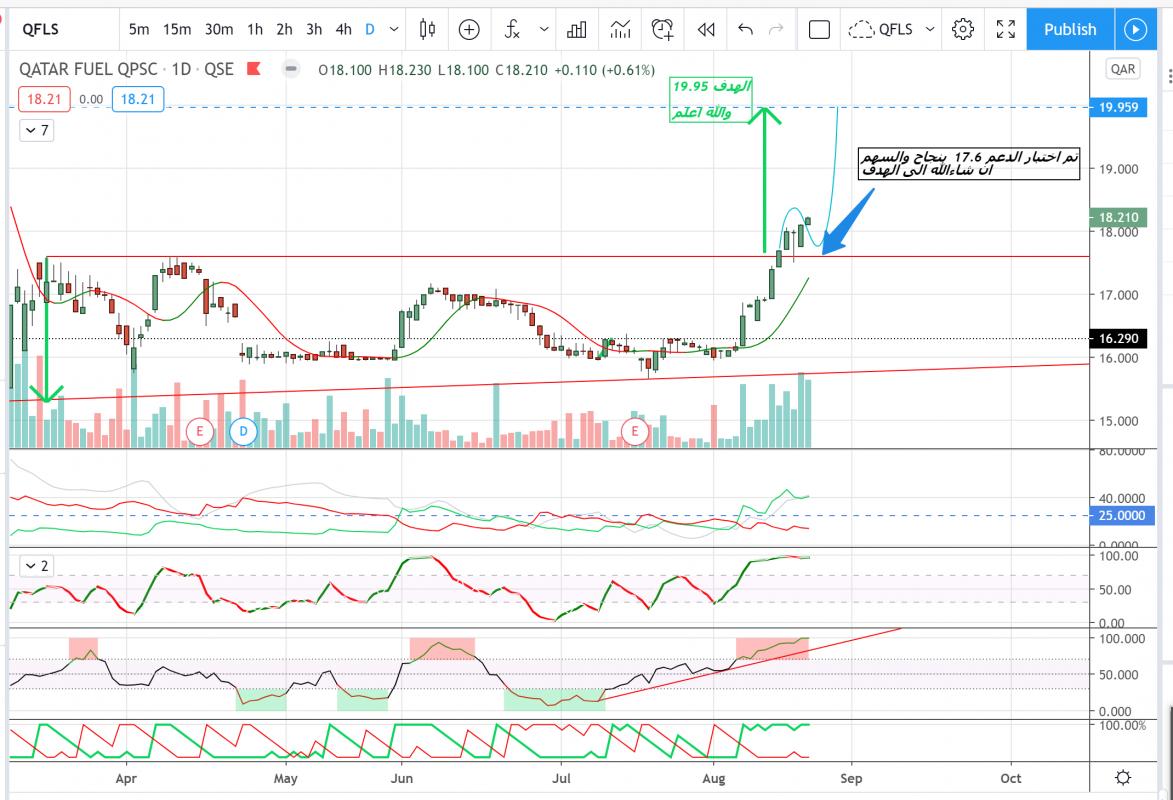Open chart settings gear icon
1173x800 pixels.
tap(963, 29)
